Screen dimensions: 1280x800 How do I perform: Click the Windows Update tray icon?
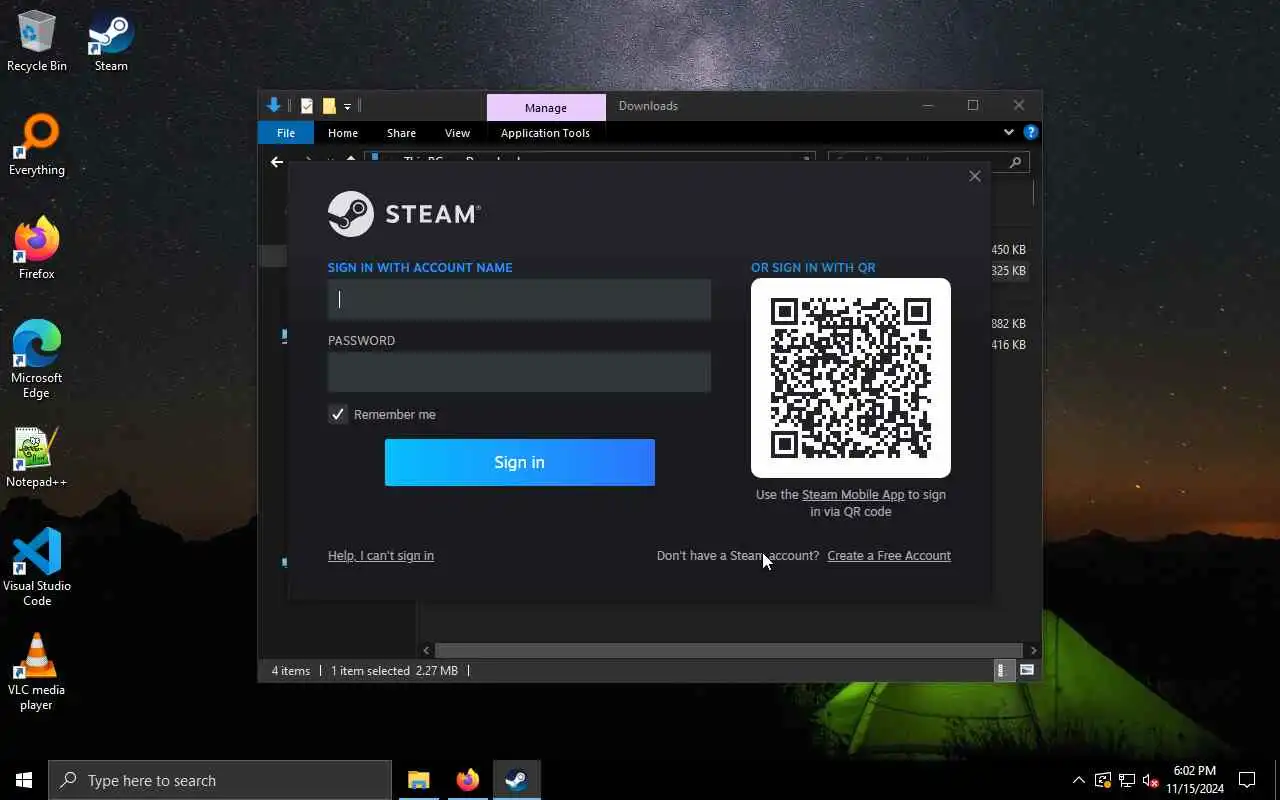point(1103,780)
